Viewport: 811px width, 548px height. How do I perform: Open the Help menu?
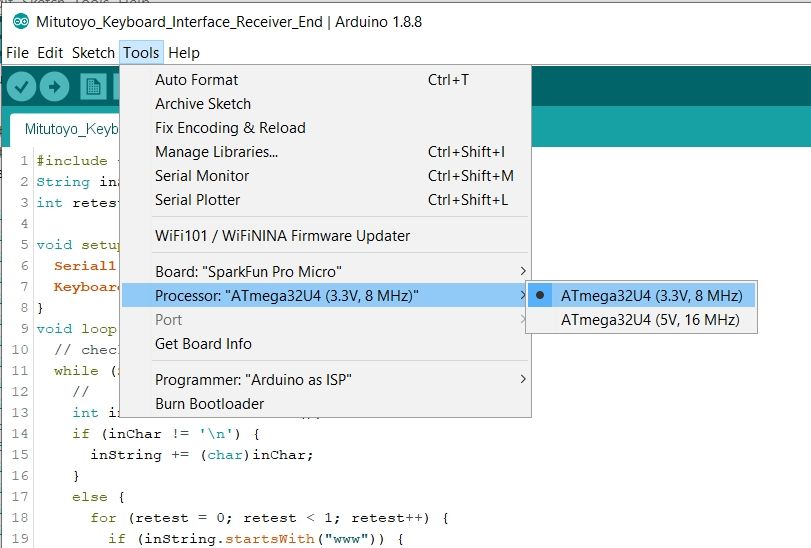coord(184,53)
